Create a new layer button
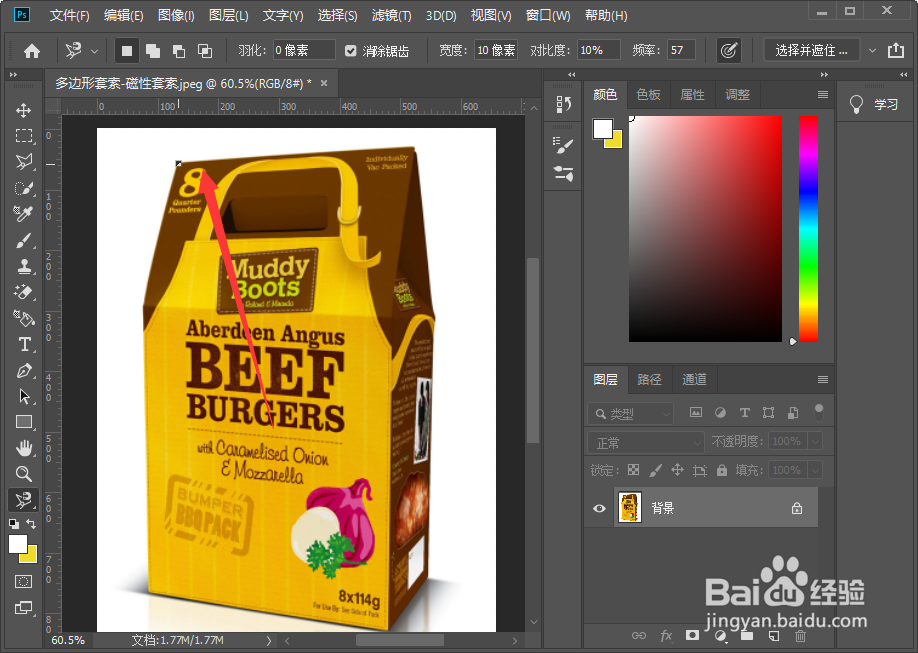 tap(773, 635)
